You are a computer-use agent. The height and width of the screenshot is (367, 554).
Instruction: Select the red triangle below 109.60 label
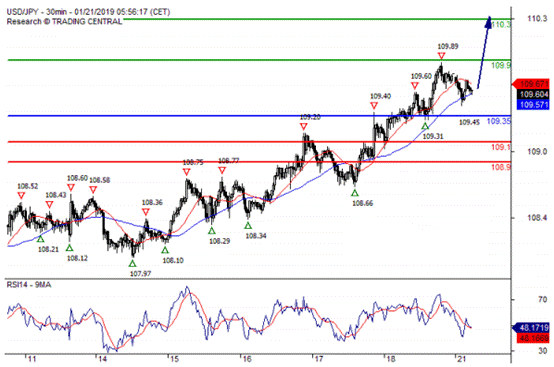415,85
